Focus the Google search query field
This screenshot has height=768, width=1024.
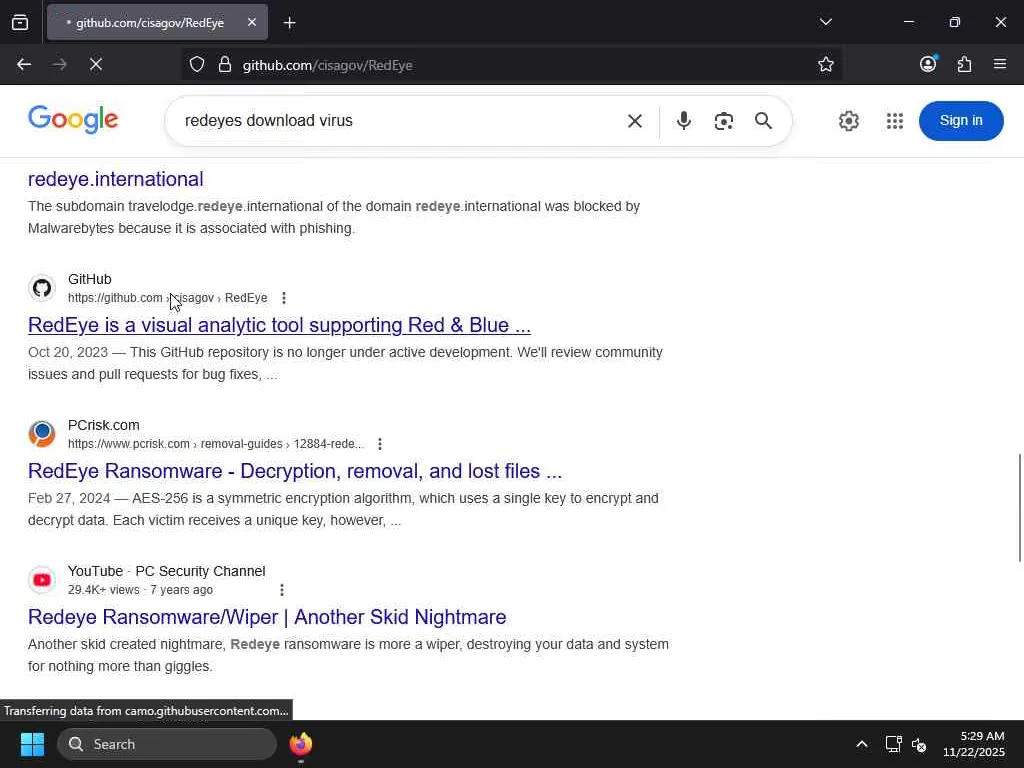(398, 121)
